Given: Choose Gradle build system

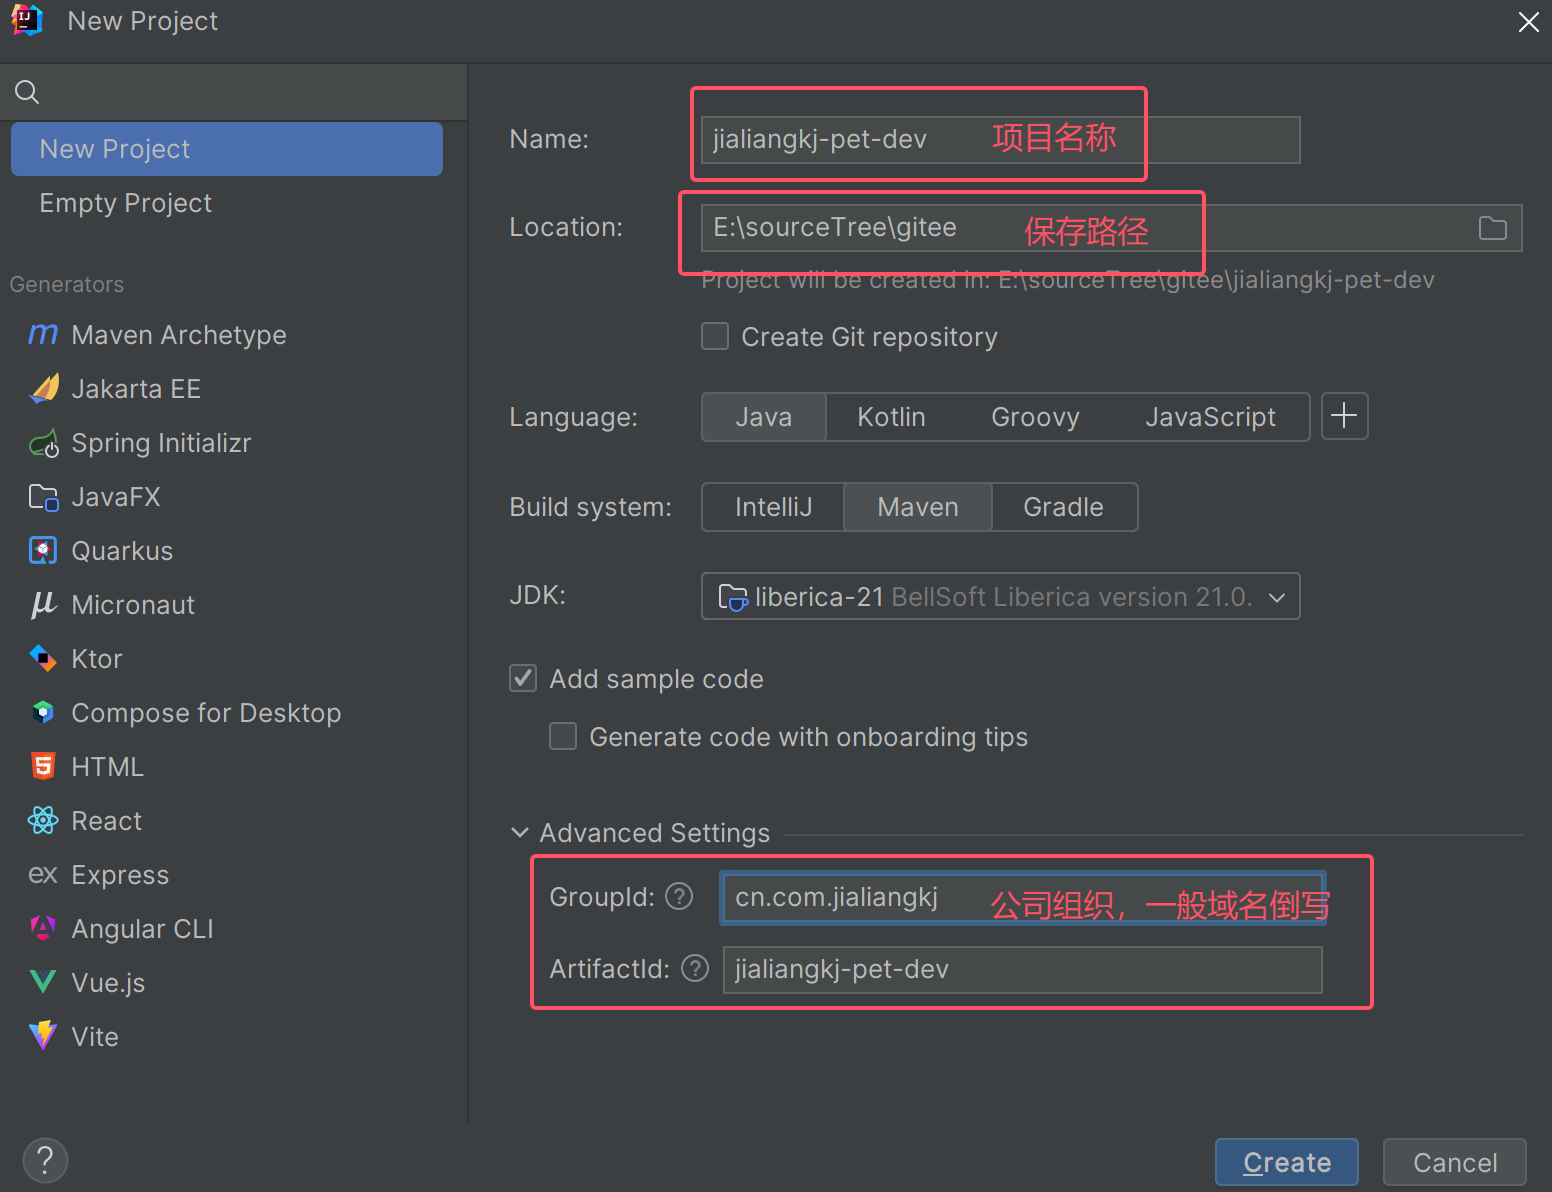Looking at the screenshot, I should point(1063,507).
